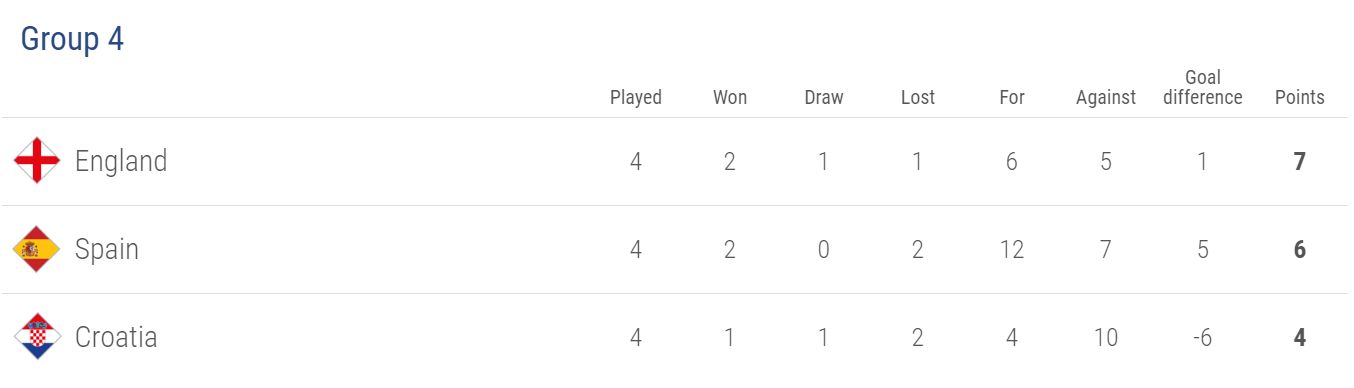Click the England flag icon

pos(37,161)
